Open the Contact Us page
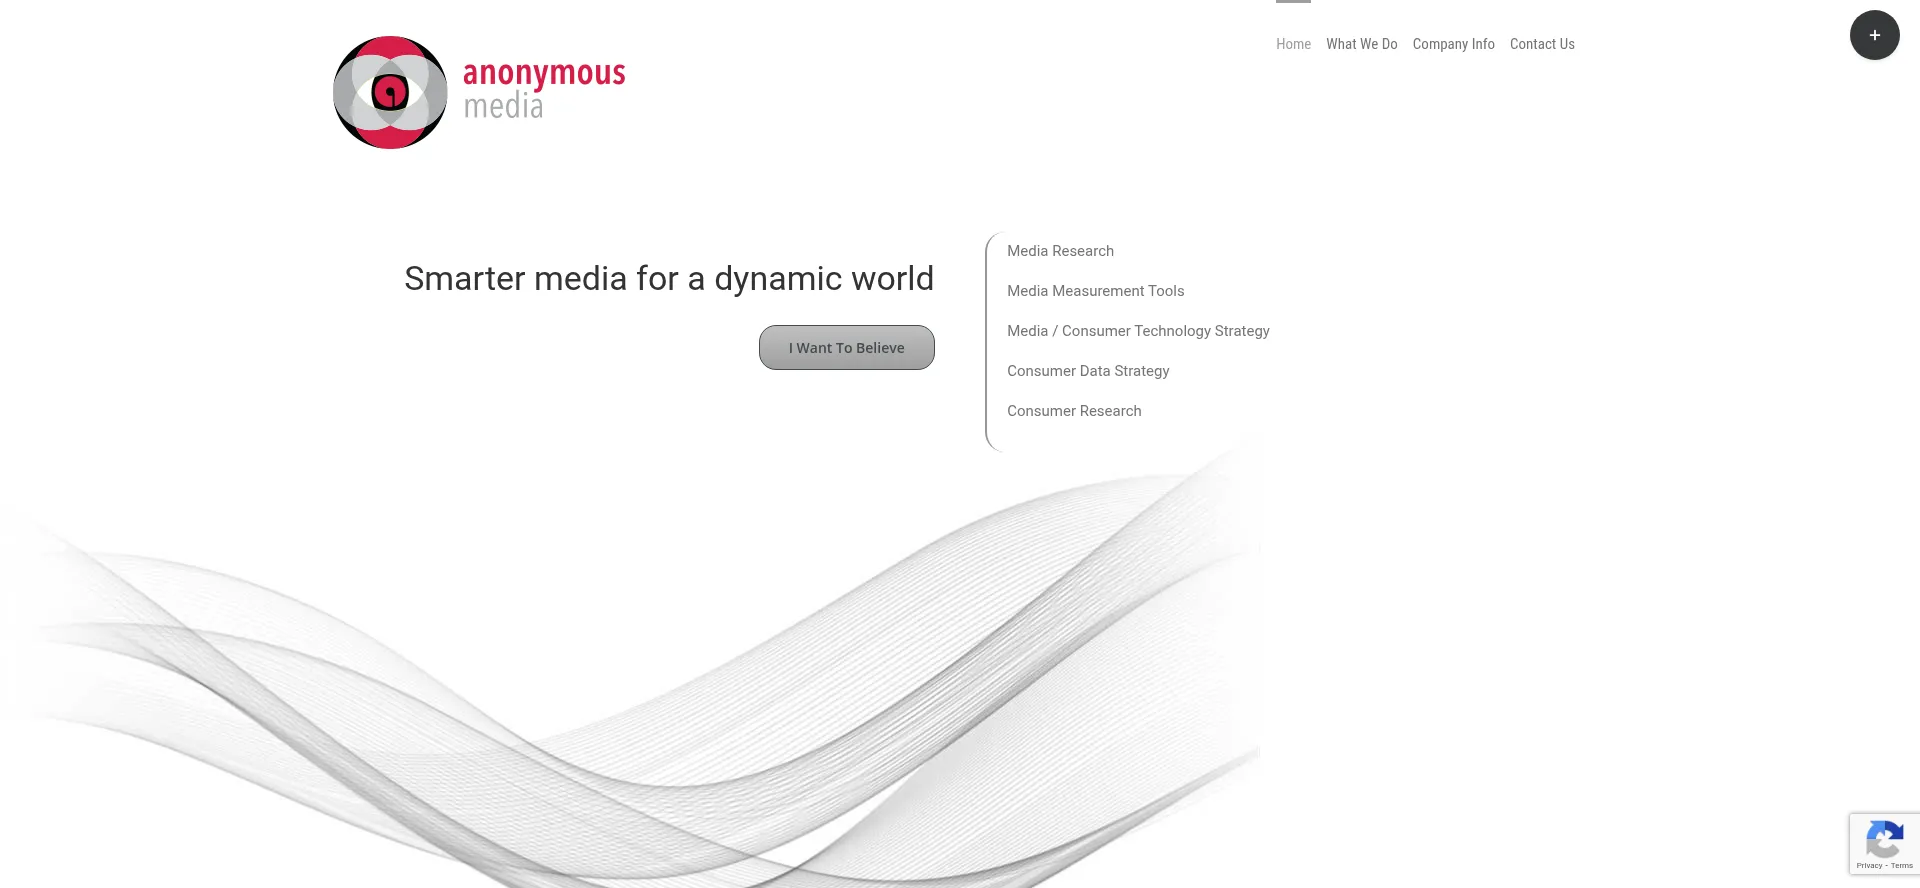Image resolution: width=1920 pixels, height=888 pixels. (1542, 44)
